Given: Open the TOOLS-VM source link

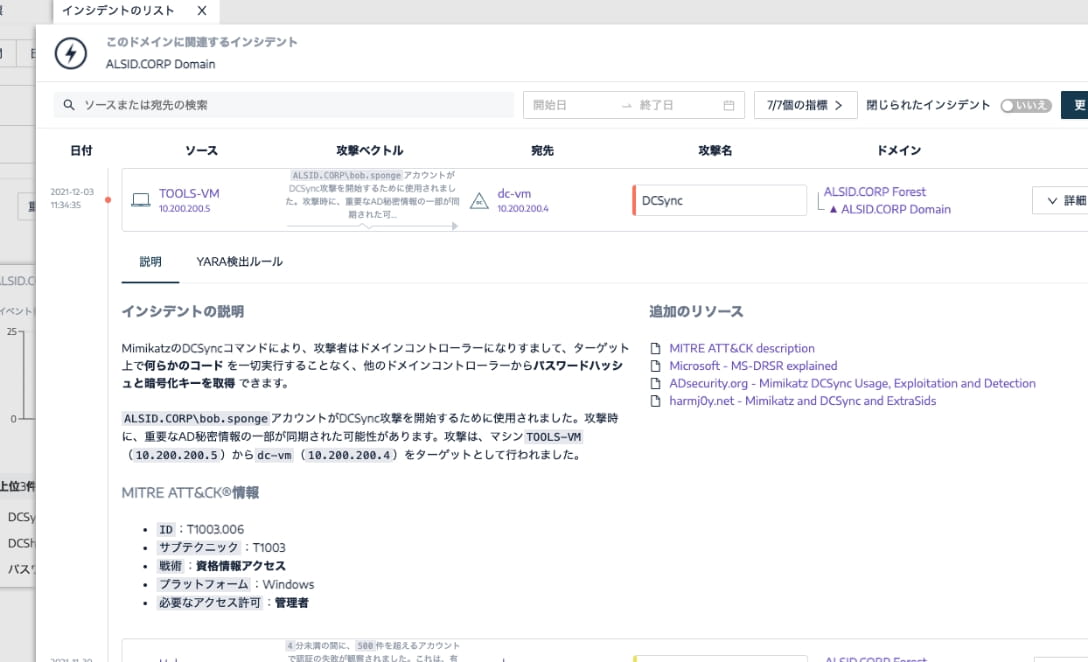Looking at the screenshot, I should [x=189, y=194].
